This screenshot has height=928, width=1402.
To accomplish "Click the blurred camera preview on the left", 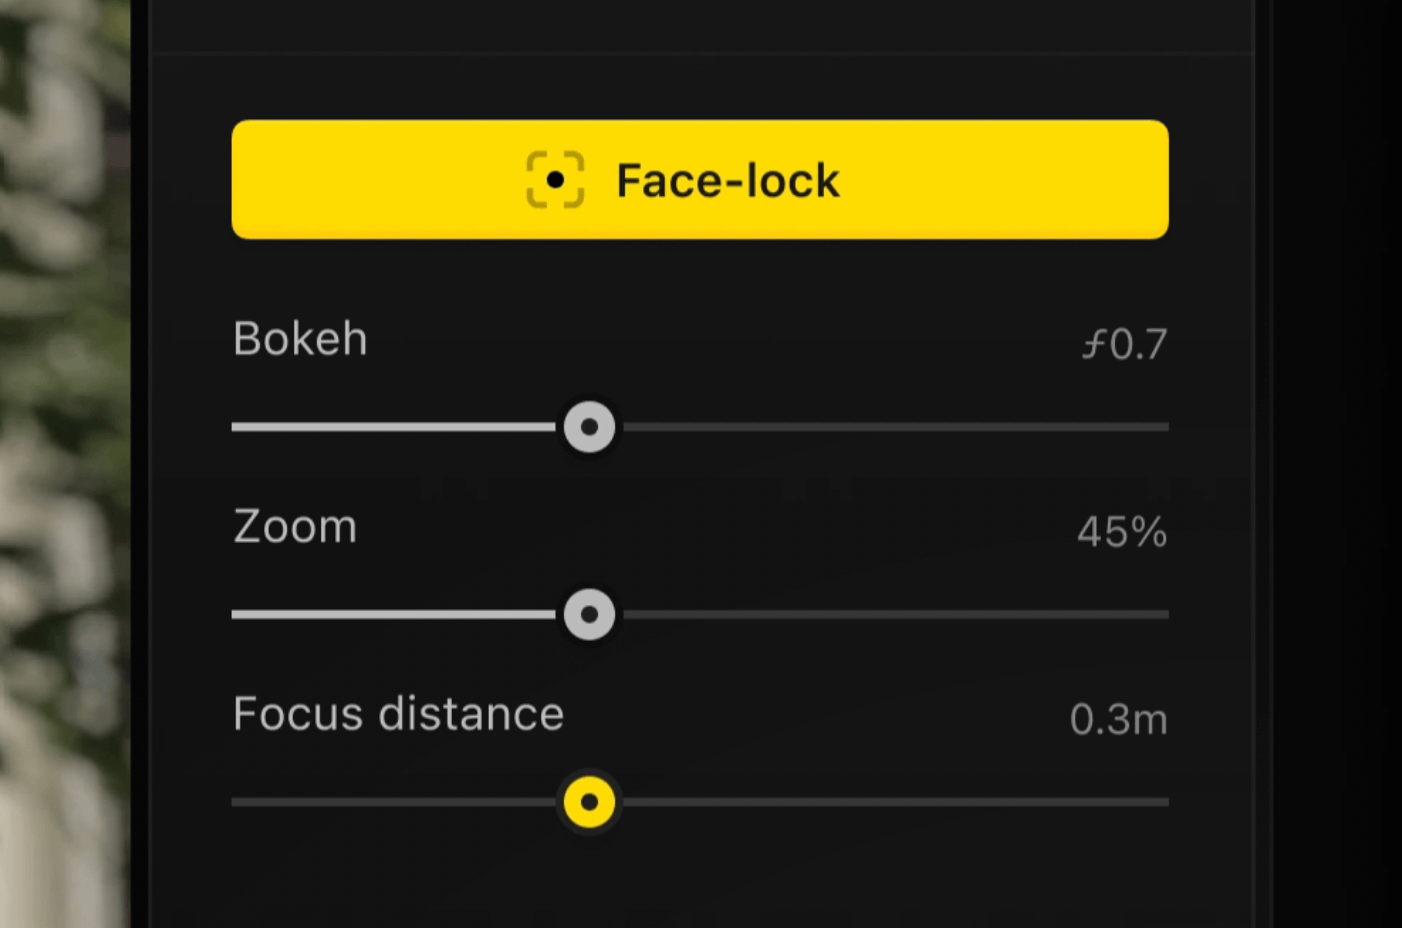I will pyautogui.click(x=62, y=460).
